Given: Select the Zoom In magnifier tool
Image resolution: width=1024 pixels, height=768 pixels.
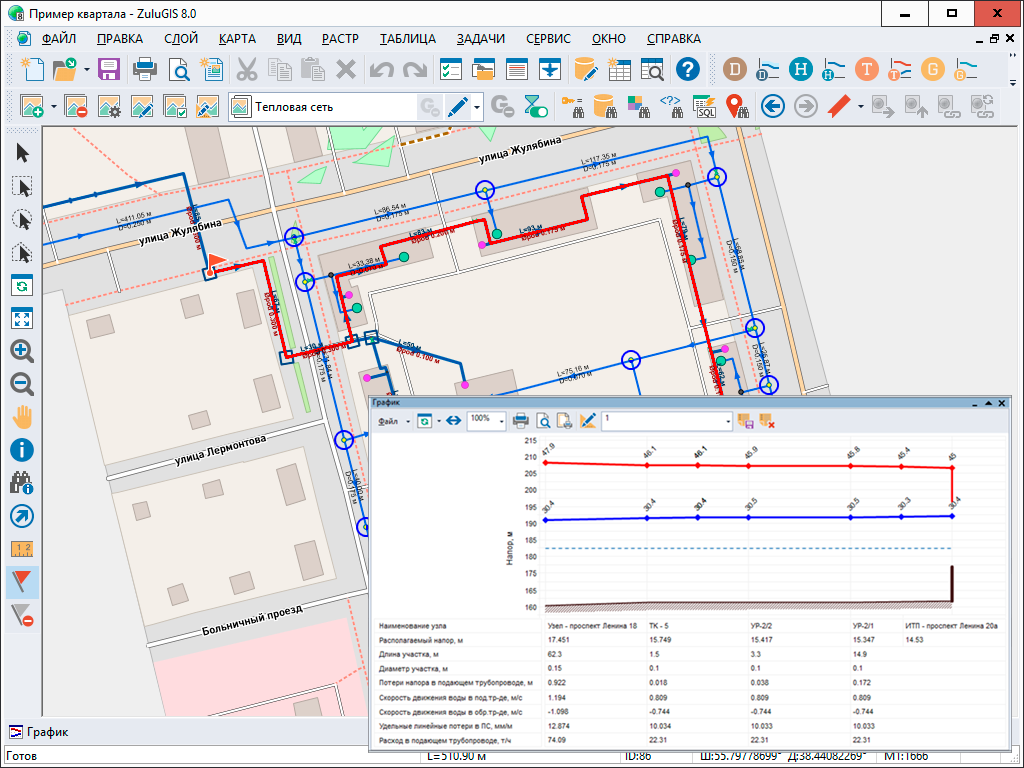Looking at the screenshot, I should [x=22, y=351].
